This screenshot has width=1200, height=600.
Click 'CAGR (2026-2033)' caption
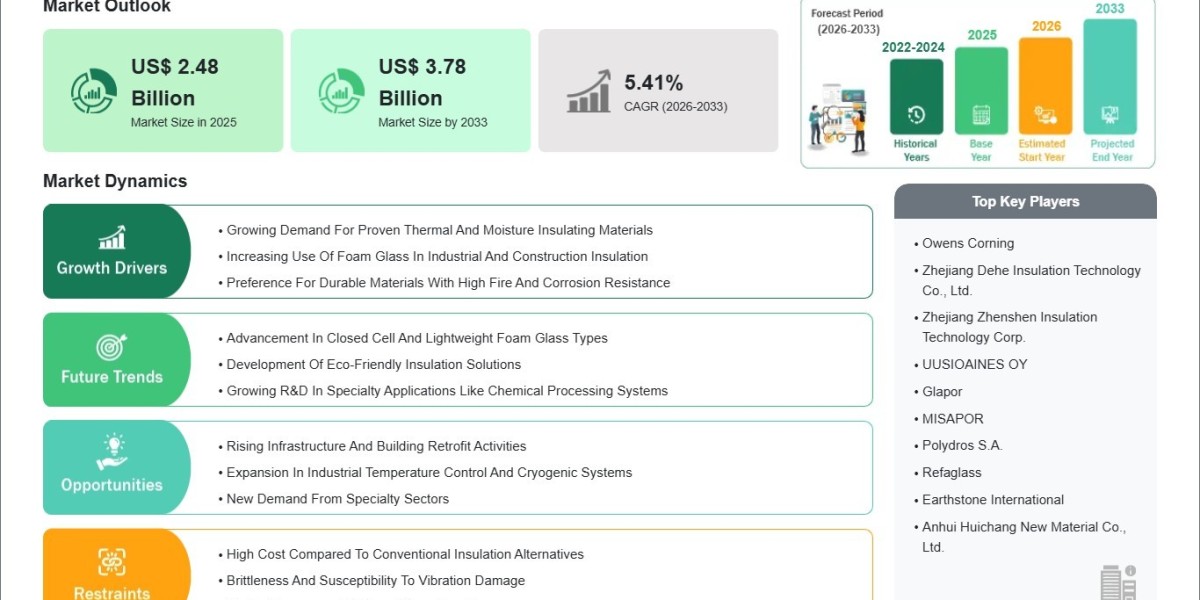pos(676,106)
